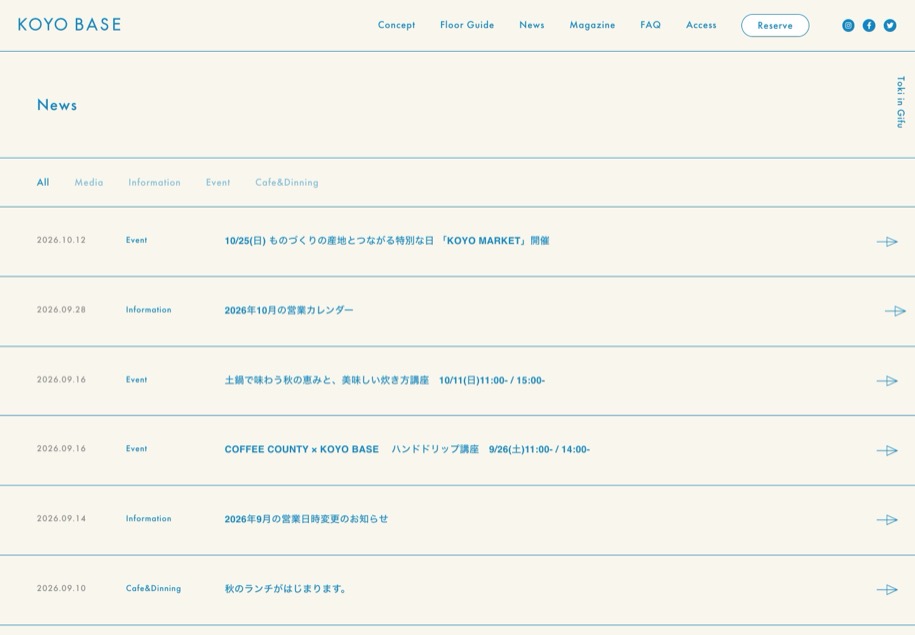915x635 pixels.
Task: Click arrow icon for 2026年9月の営業日時変更 row
Action: (887, 519)
